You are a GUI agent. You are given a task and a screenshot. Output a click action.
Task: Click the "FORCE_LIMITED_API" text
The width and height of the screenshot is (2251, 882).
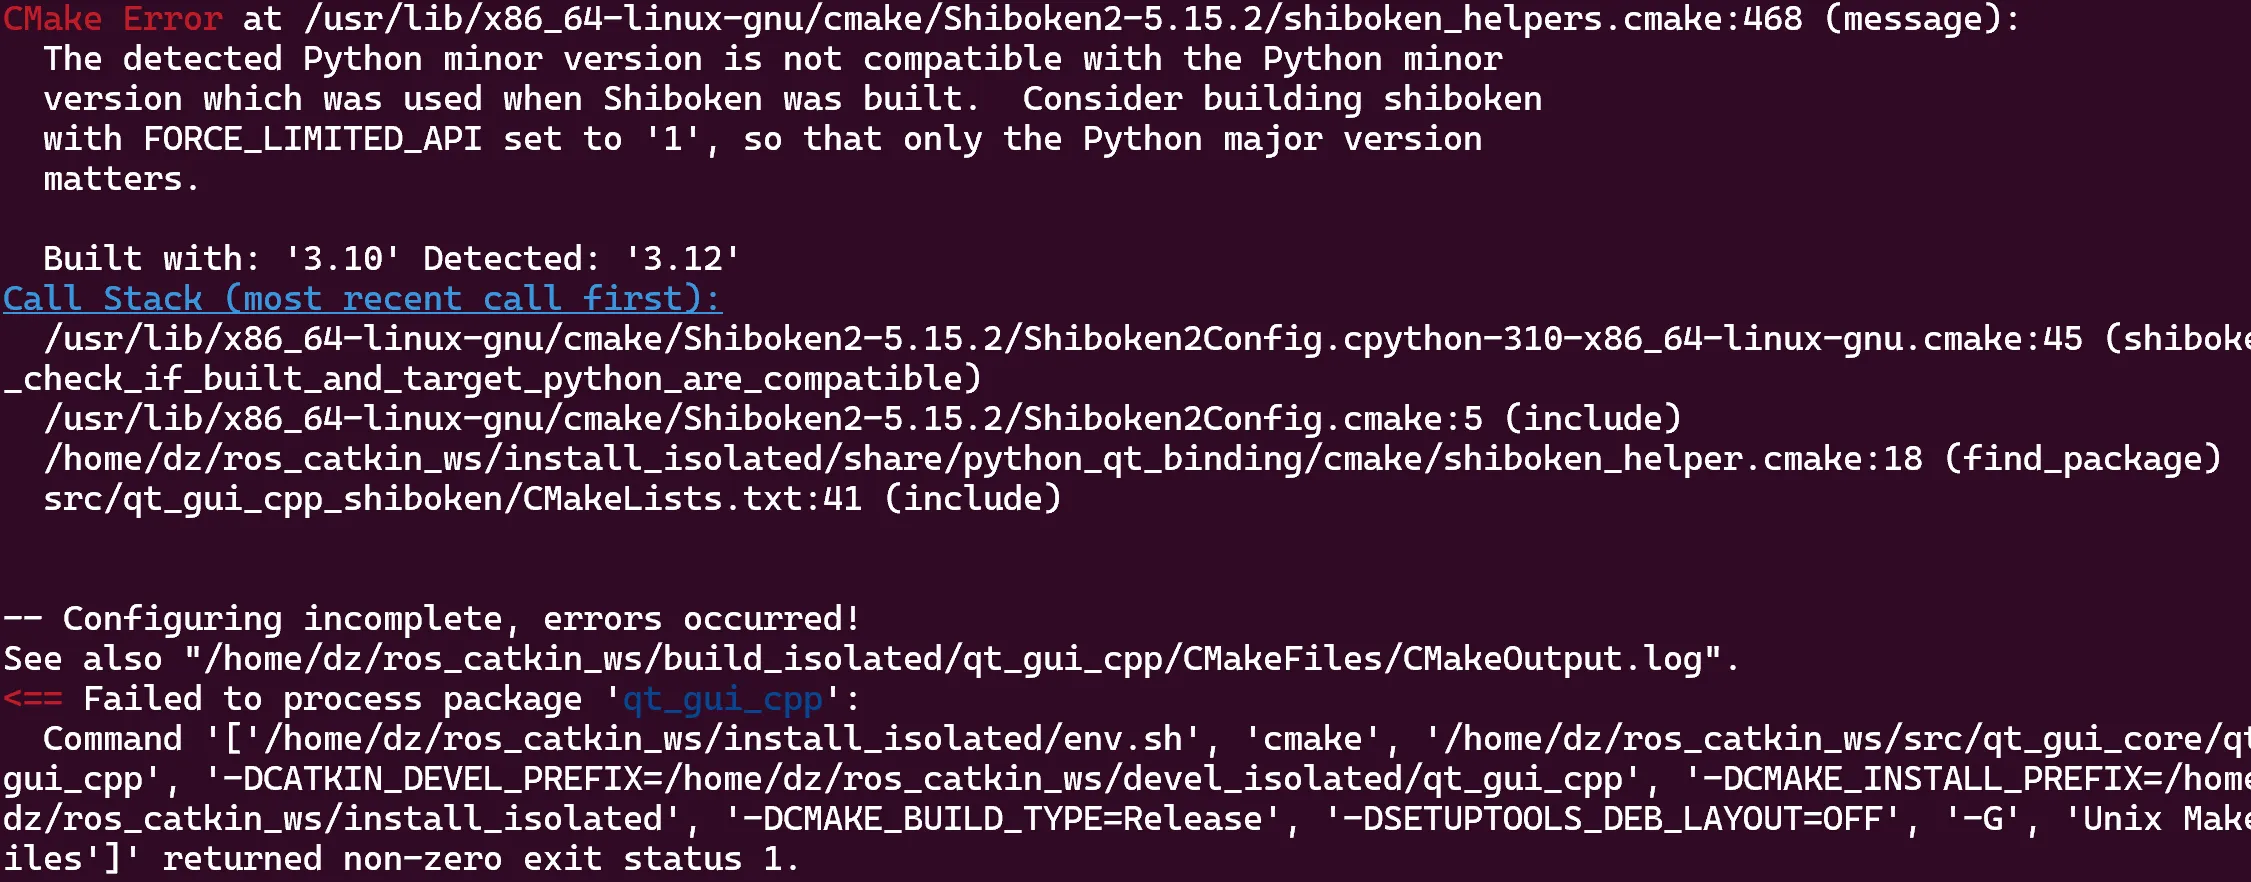(x=312, y=139)
